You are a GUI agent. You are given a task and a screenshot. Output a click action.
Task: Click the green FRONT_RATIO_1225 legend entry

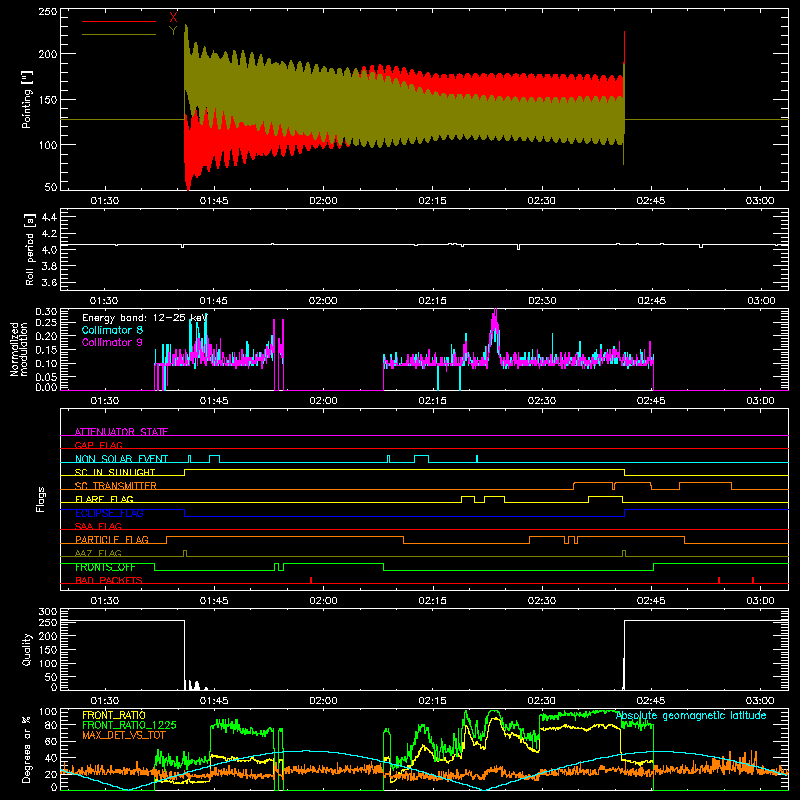tap(129, 725)
